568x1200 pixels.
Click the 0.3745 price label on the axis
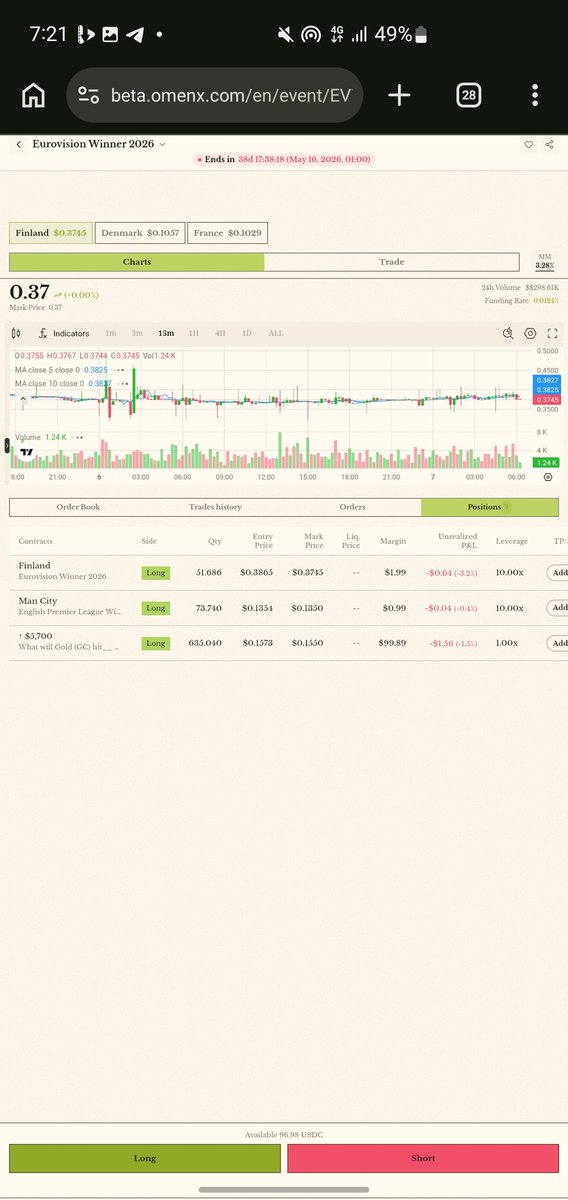(x=548, y=400)
